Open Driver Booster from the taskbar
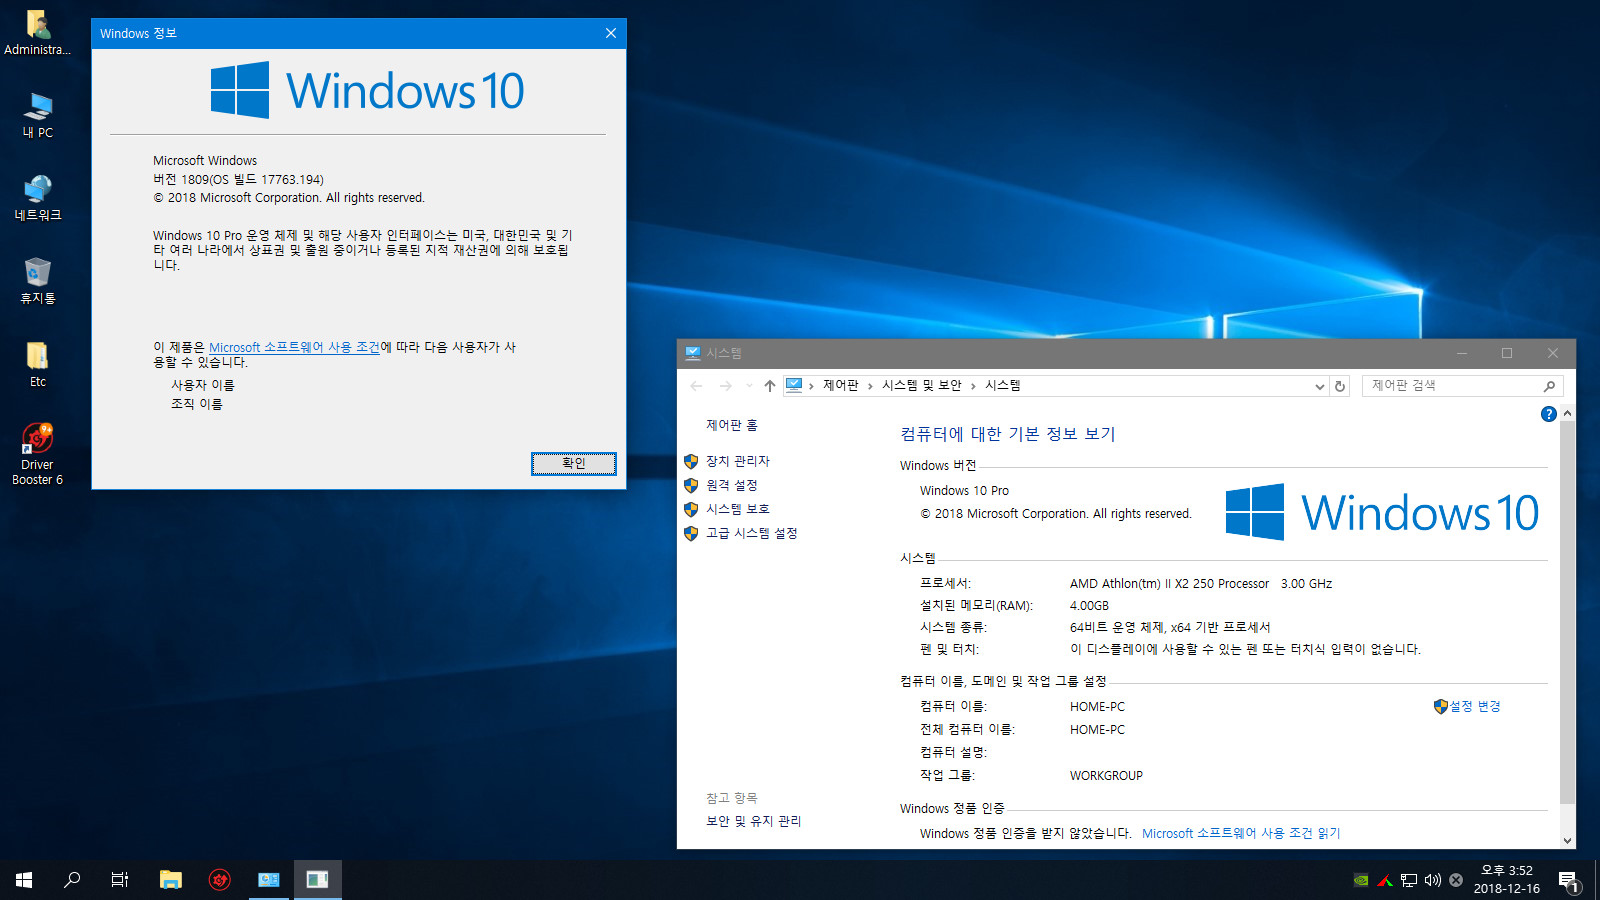The width and height of the screenshot is (1600, 900). [x=220, y=880]
